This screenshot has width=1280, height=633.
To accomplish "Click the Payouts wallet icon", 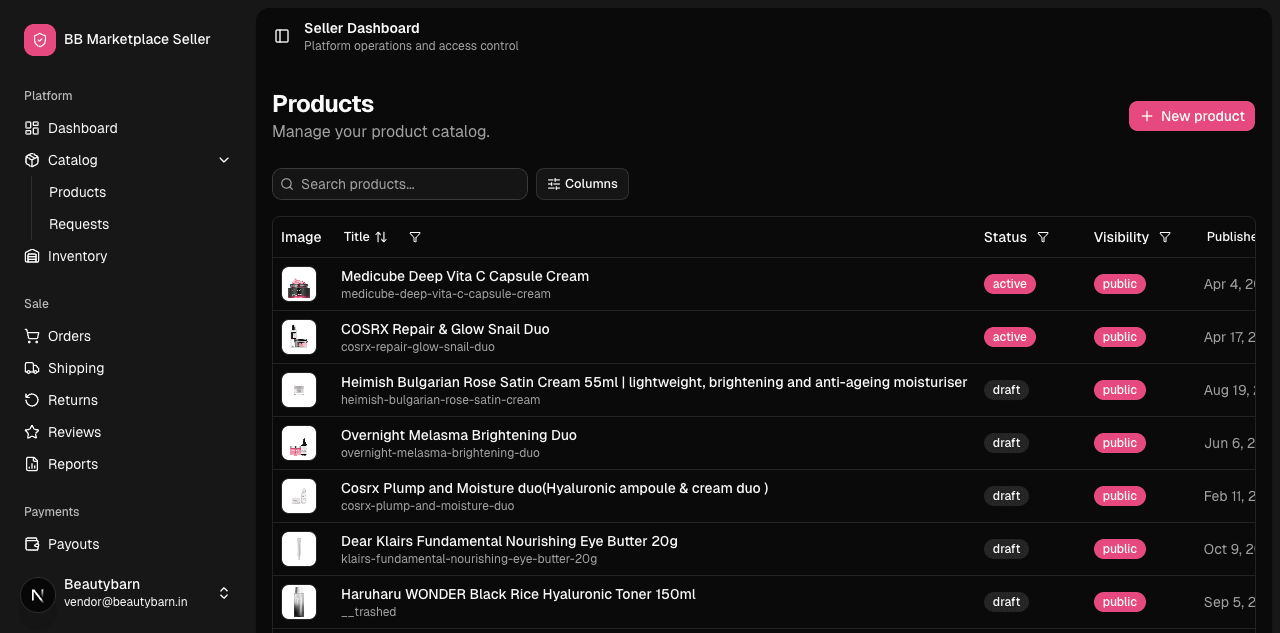I will click(32, 544).
